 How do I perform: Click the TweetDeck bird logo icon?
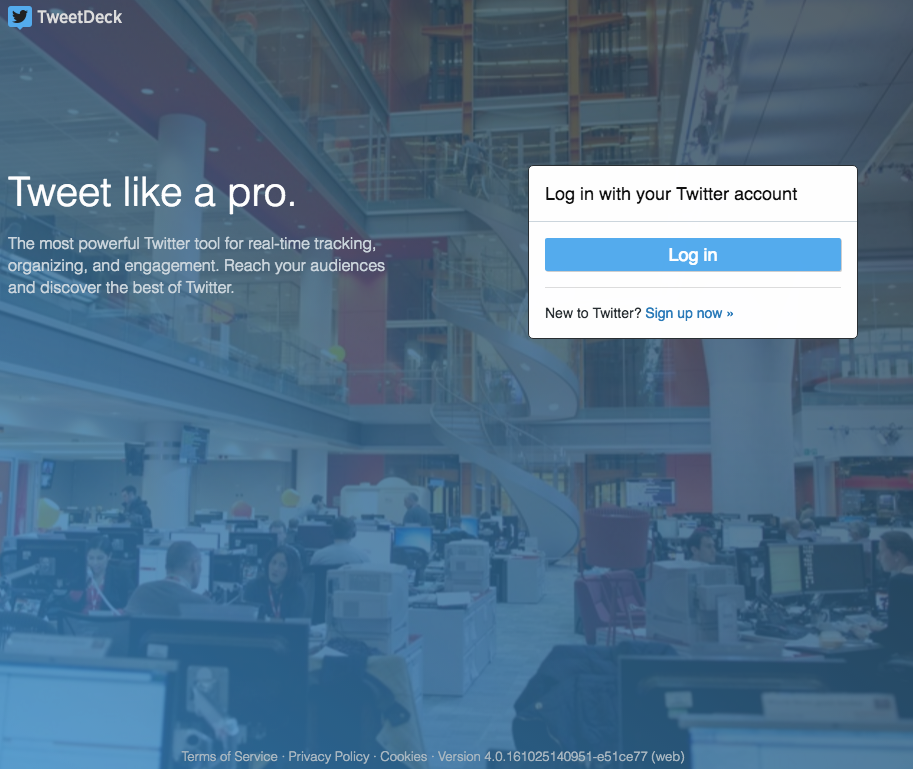[x=20, y=17]
